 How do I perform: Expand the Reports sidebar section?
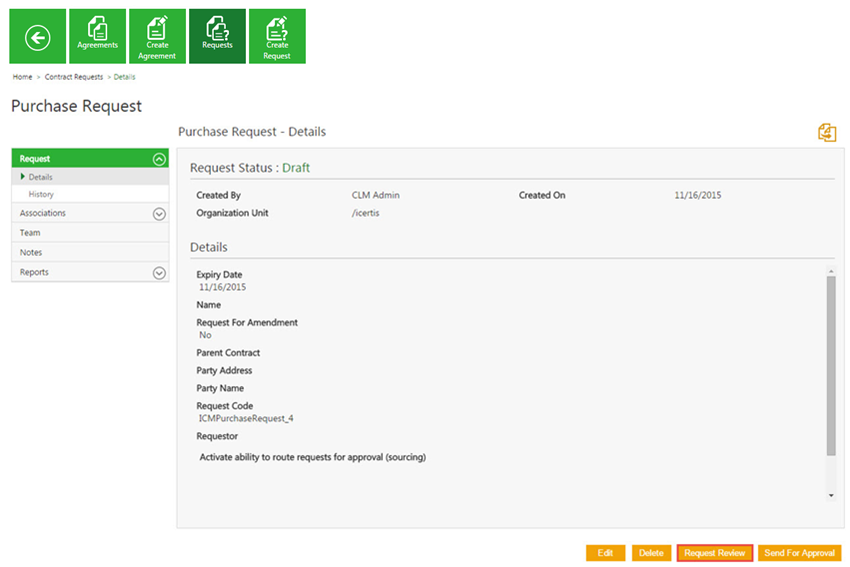159,272
